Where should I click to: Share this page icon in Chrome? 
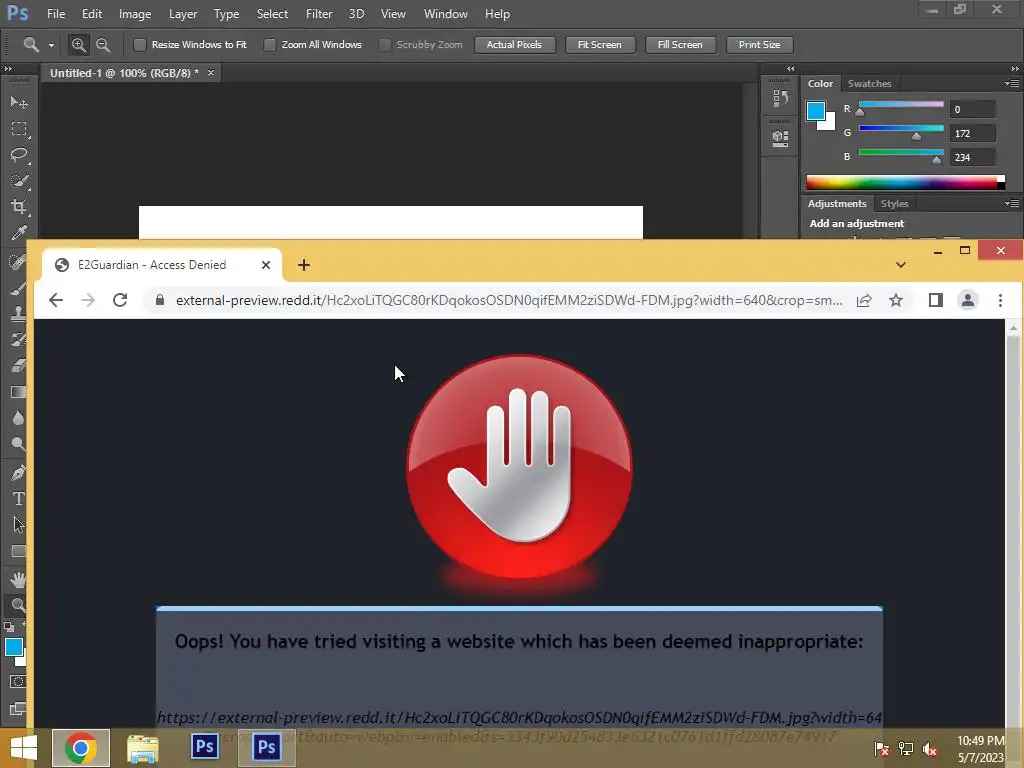pyautogui.click(x=864, y=300)
